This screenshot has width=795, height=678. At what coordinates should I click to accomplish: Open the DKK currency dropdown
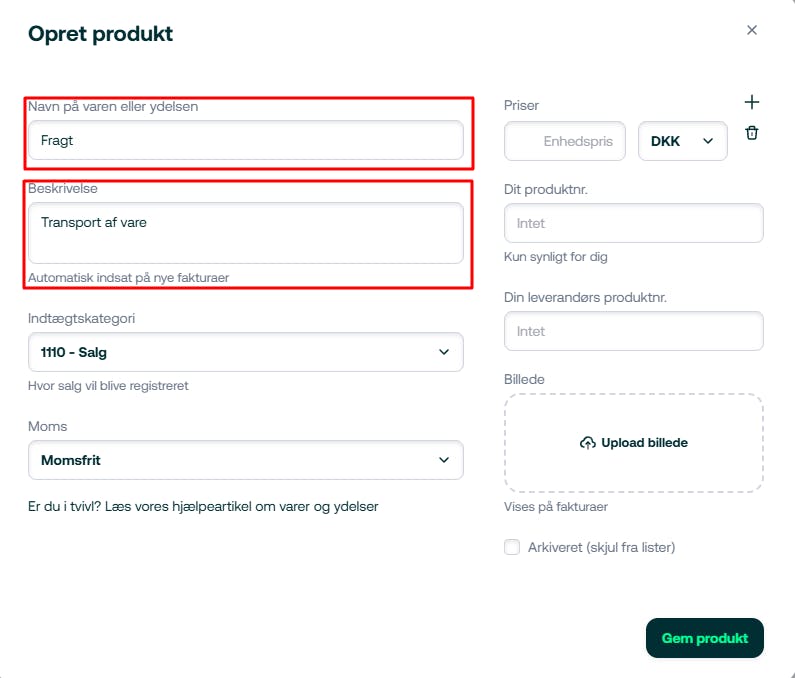(x=682, y=141)
